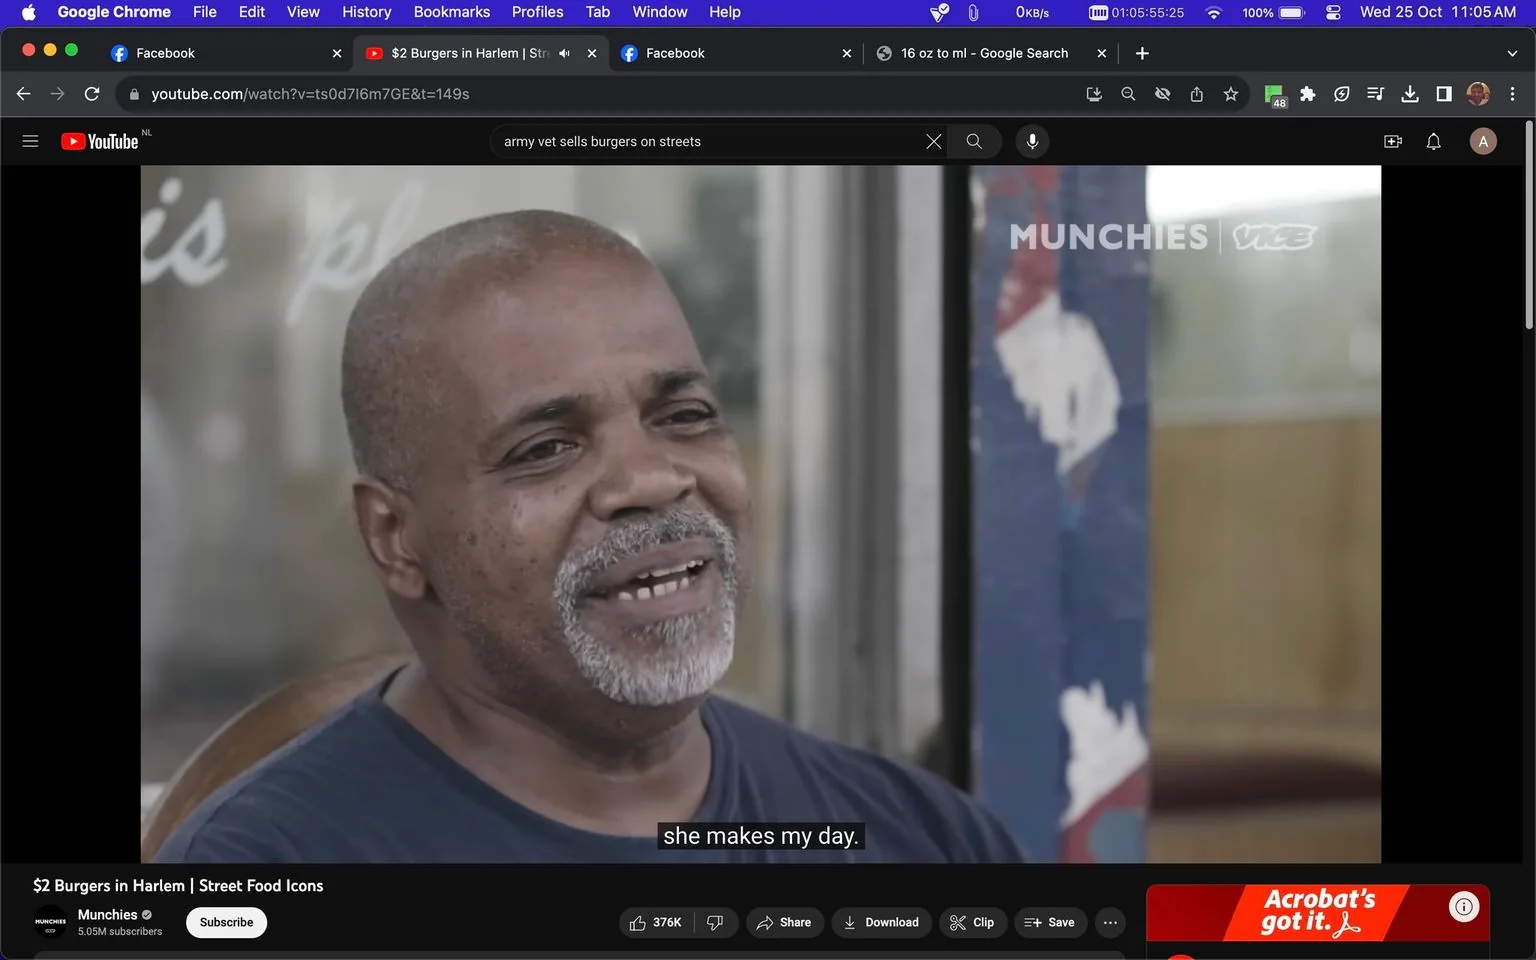Mute the $2 Burgers tab audio

tap(564, 53)
